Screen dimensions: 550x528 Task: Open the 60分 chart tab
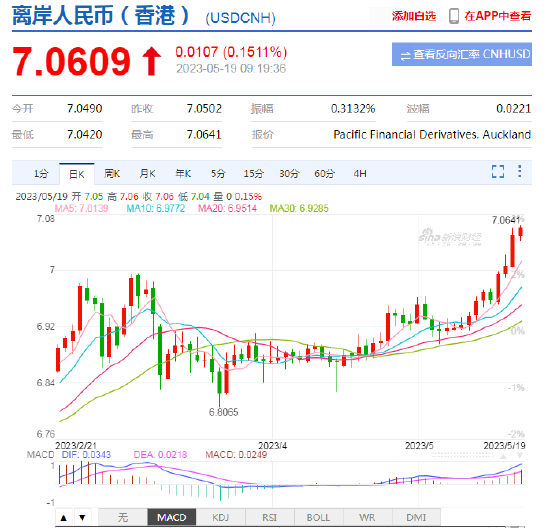324,174
